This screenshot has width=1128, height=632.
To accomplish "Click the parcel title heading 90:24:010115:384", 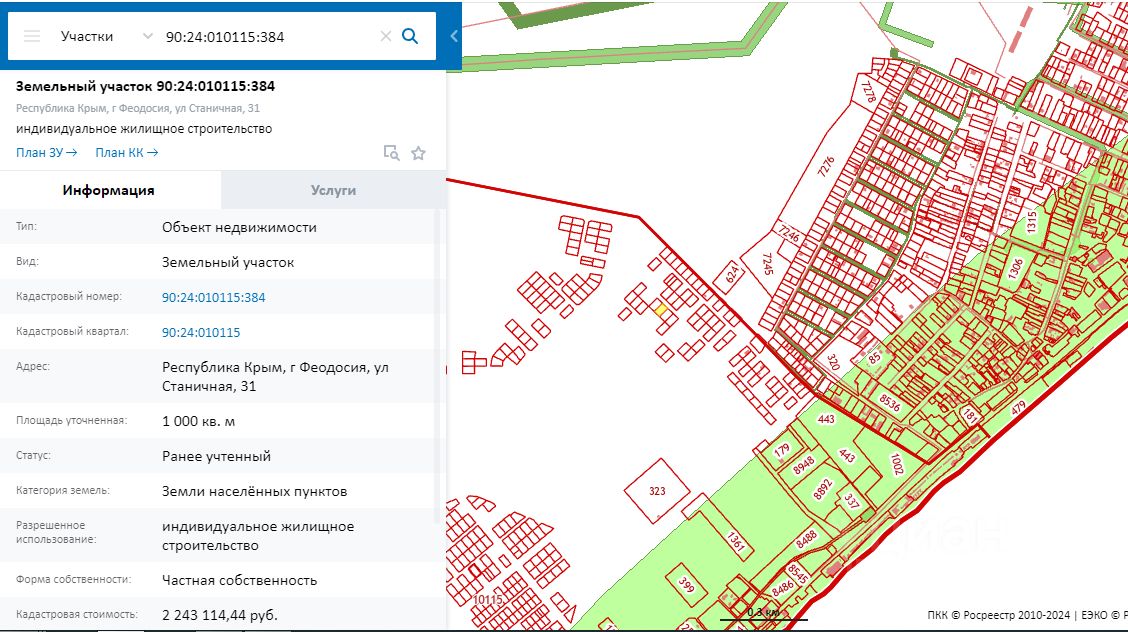I will pyautogui.click(x=146, y=86).
